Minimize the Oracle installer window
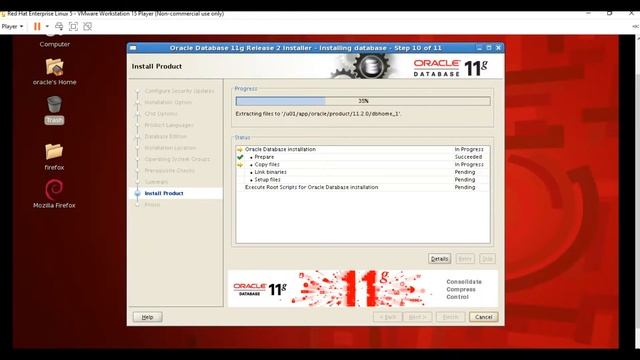The image size is (640, 360). [x=480, y=48]
